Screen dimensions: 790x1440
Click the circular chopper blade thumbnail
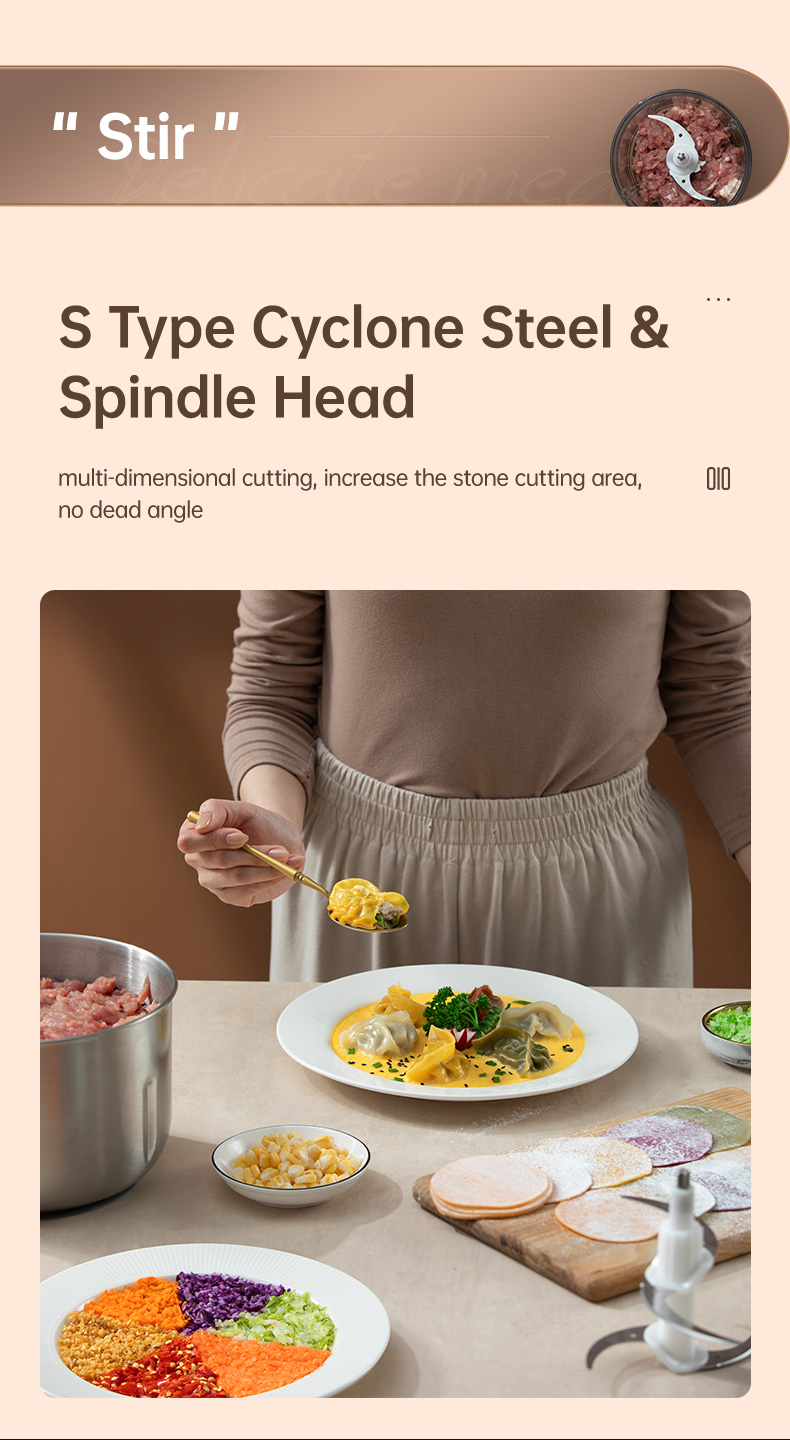pos(682,148)
